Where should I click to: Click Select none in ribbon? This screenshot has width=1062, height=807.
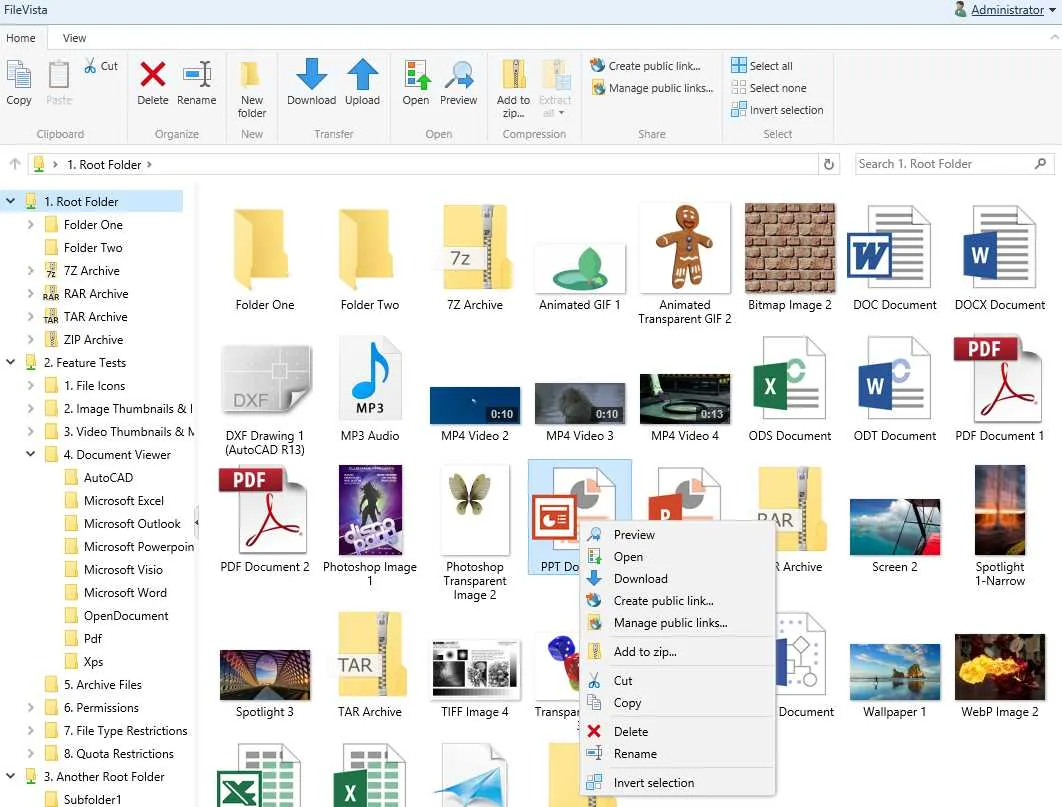769,88
